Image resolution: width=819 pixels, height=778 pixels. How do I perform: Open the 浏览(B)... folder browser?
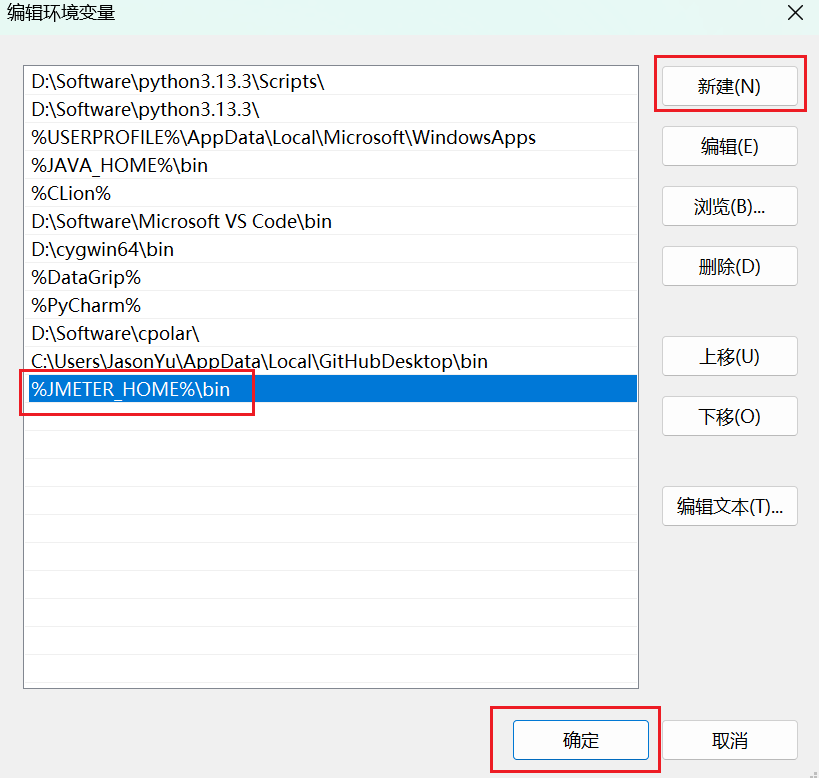point(729,206)
